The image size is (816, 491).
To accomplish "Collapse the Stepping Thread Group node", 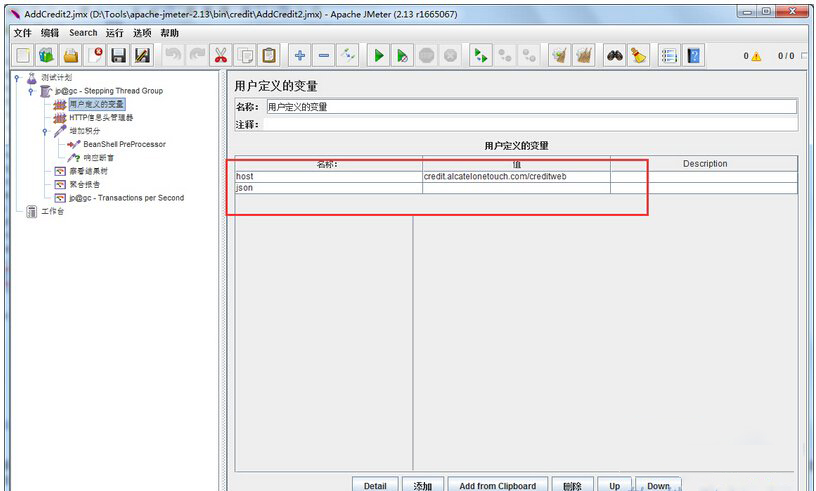I will tap(31, 91).
